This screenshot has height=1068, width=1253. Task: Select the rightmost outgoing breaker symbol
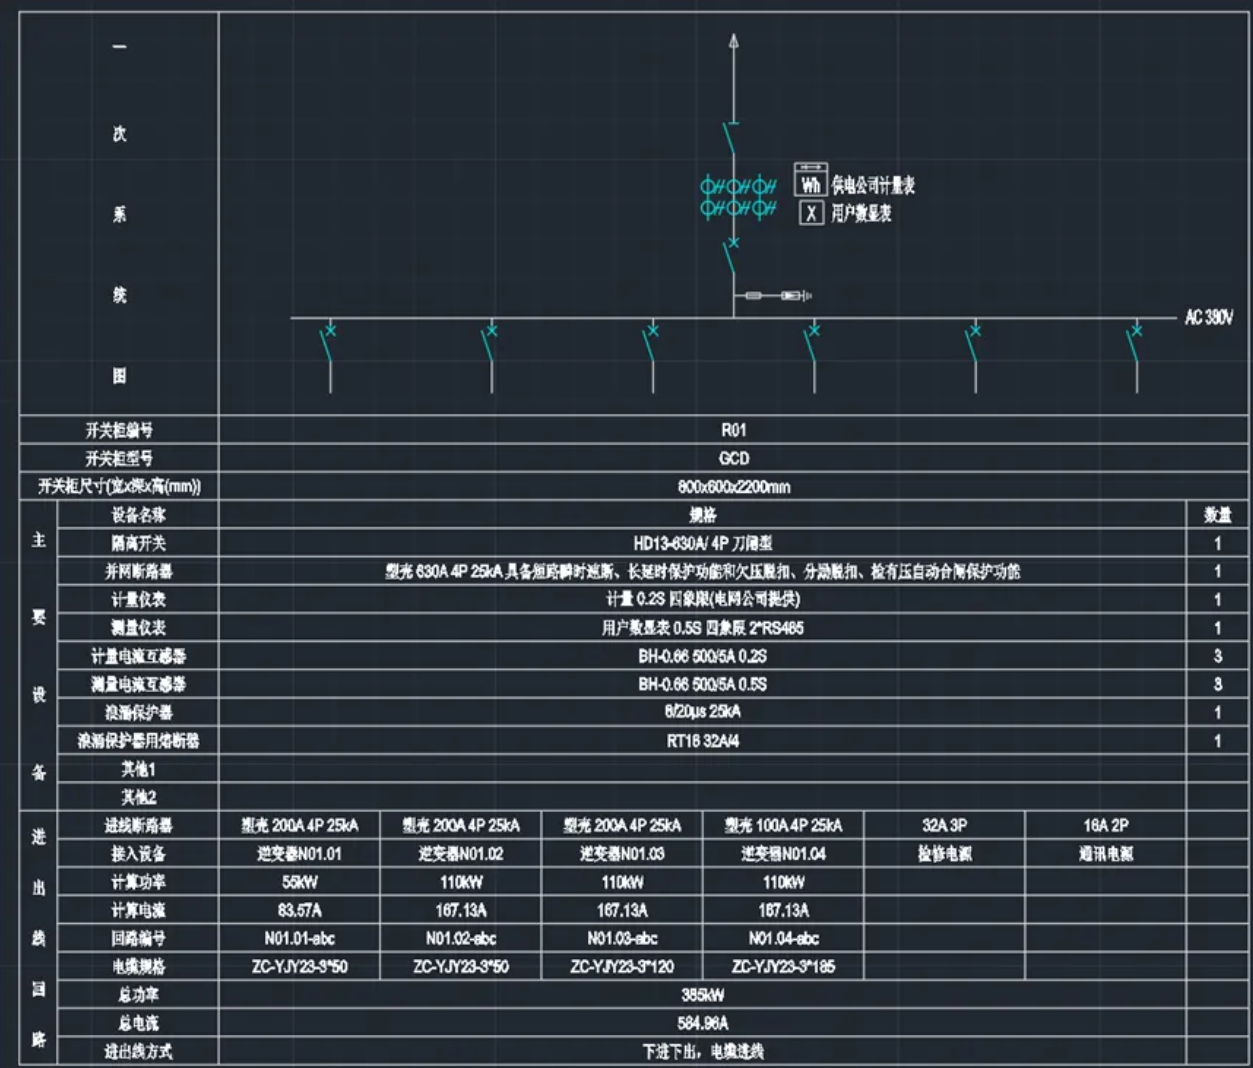click(1134, 343)
